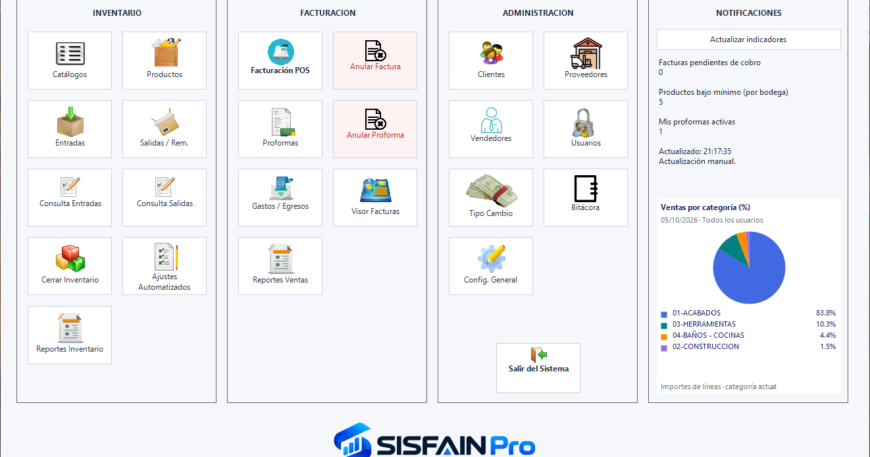
Task: Click the ADMINISTRACION panel heading
Action: click(x=538, y=13)
